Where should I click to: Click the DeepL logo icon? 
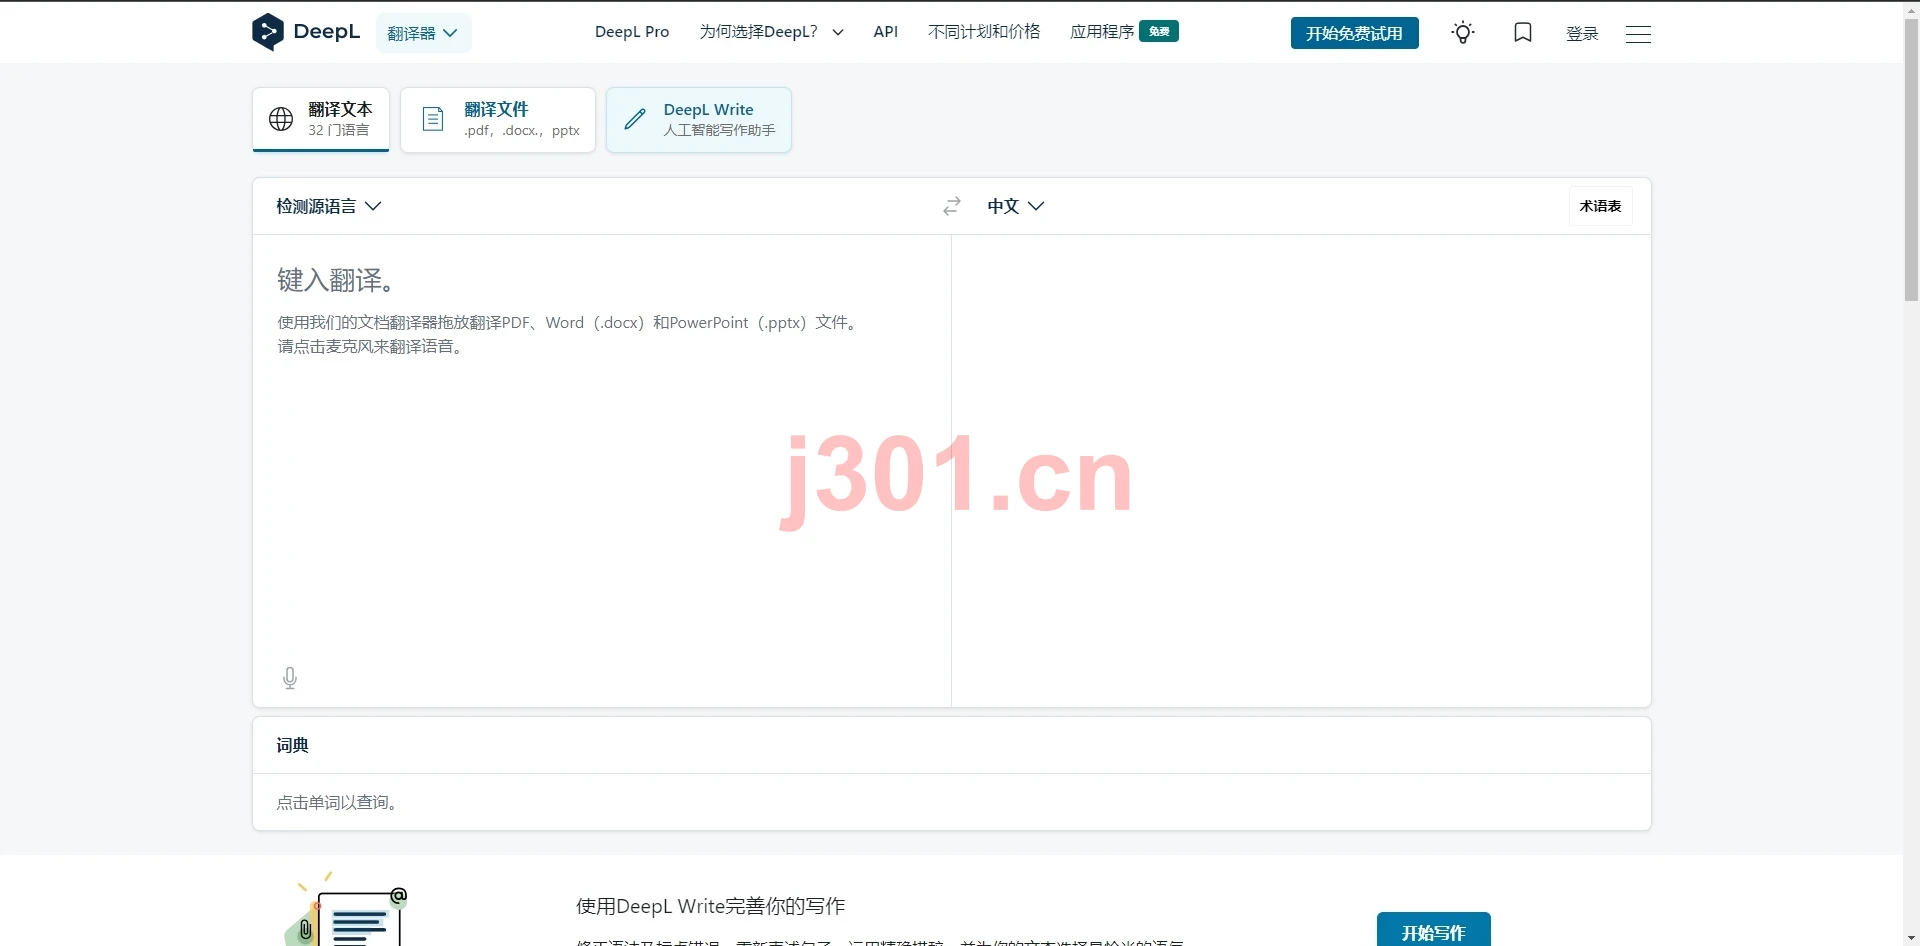click(x=268, y=32)
